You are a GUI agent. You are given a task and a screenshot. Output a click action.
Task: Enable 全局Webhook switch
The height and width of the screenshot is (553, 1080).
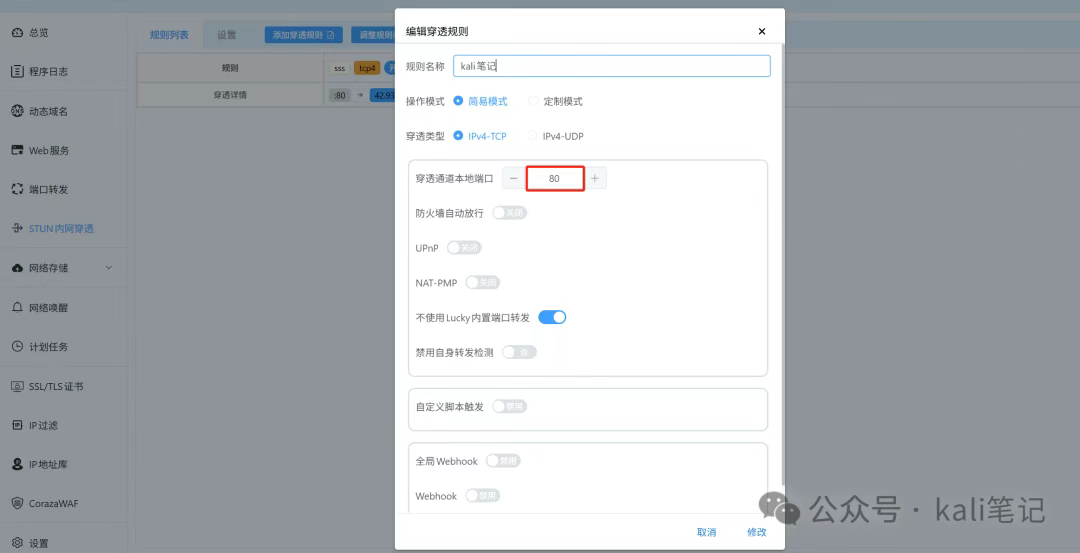503,461
